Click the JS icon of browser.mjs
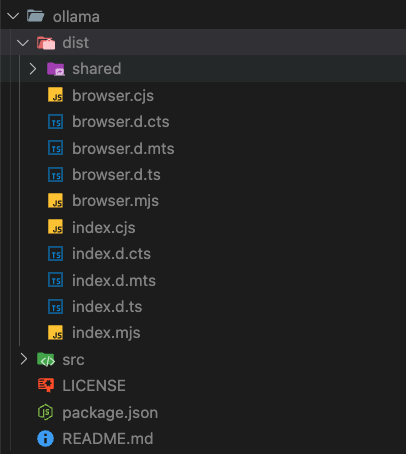This screenshot has height=454, width=406. (x=55, y=201)
